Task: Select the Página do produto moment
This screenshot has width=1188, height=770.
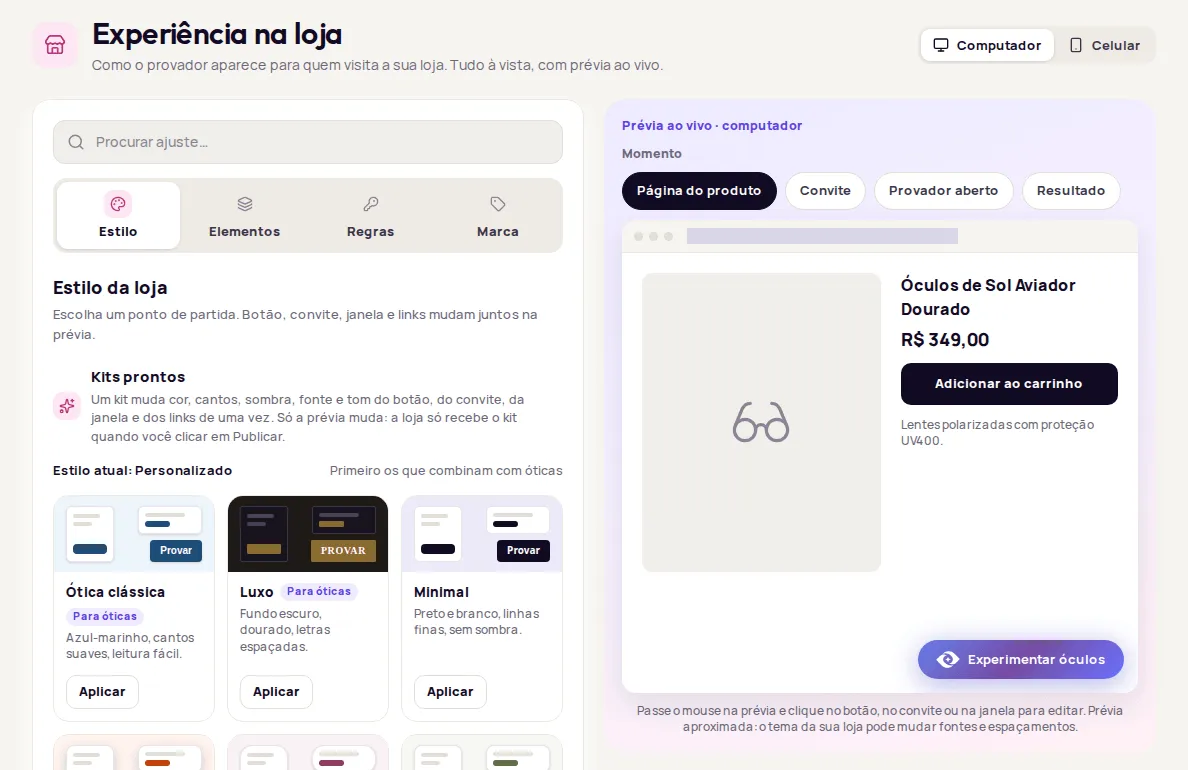Action: pos(699,191)
